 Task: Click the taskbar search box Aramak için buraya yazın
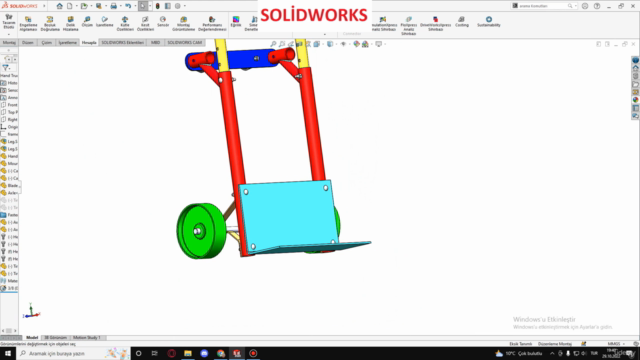[73, 353]
